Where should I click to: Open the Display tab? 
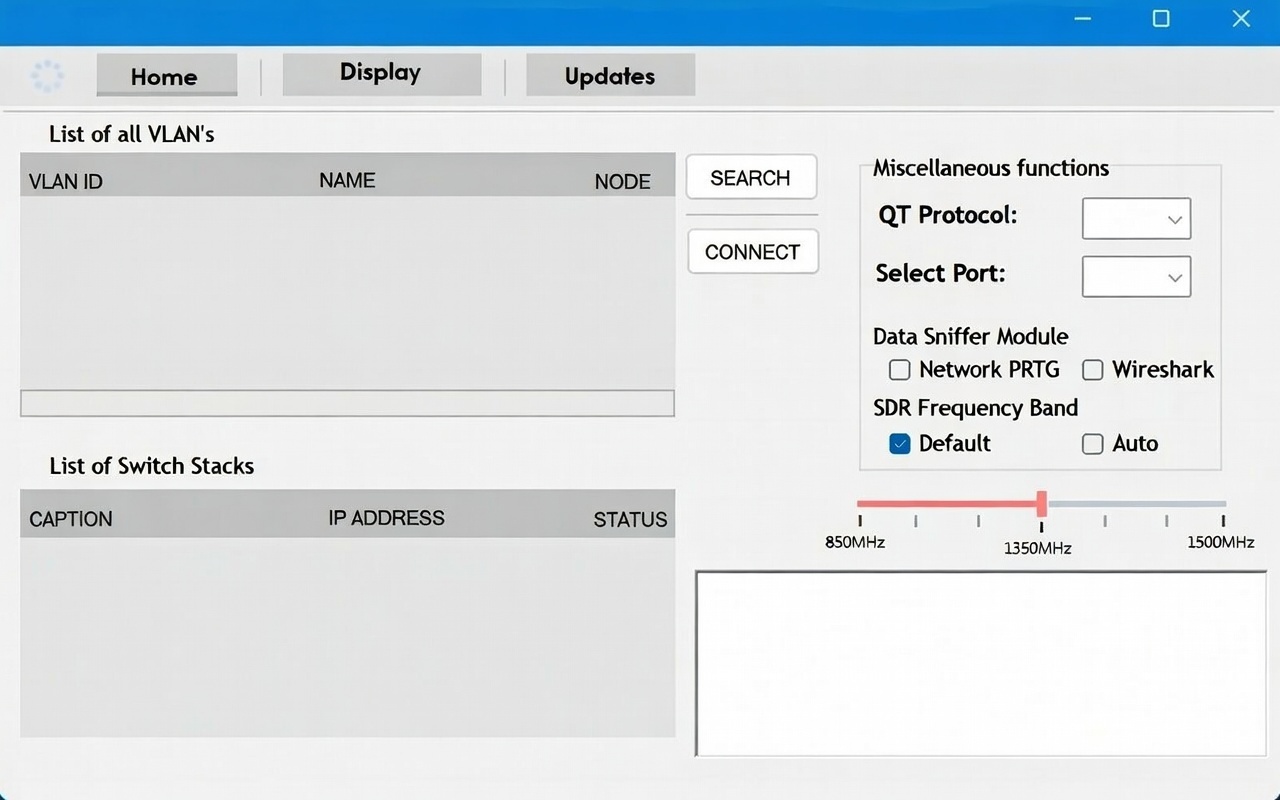(381, 74)
